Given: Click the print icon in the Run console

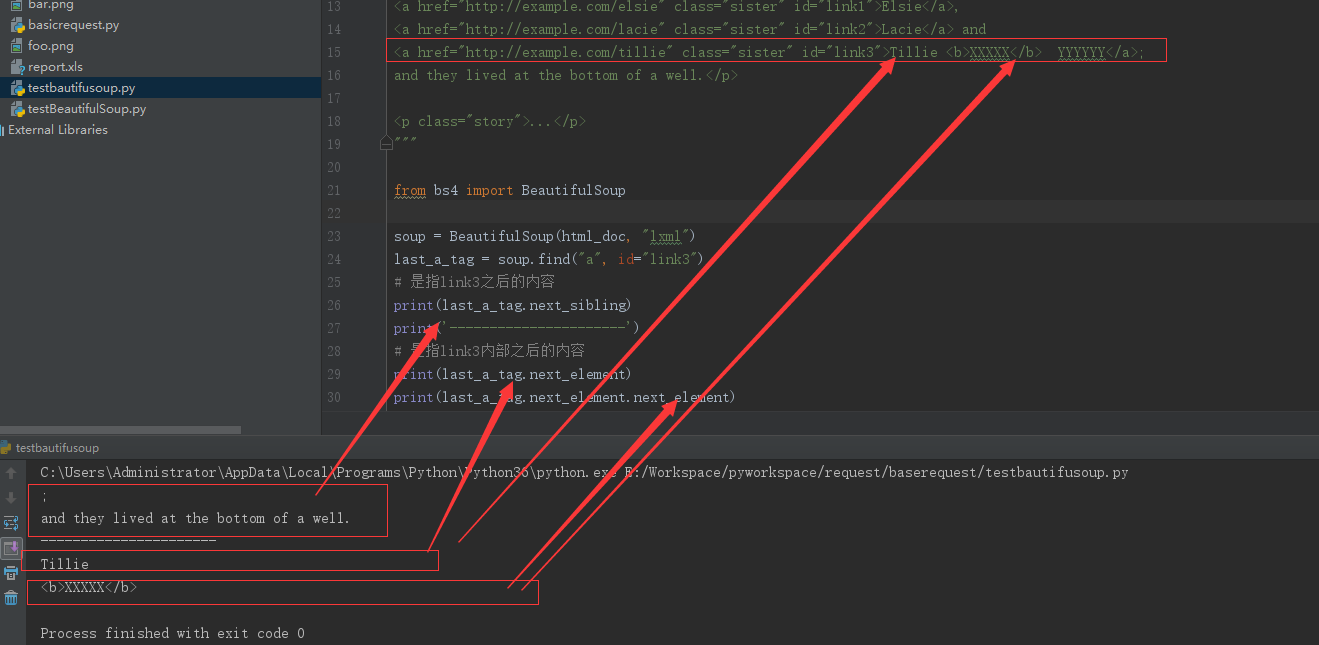Looking at the screenshot, I should [x=11, y=573].
